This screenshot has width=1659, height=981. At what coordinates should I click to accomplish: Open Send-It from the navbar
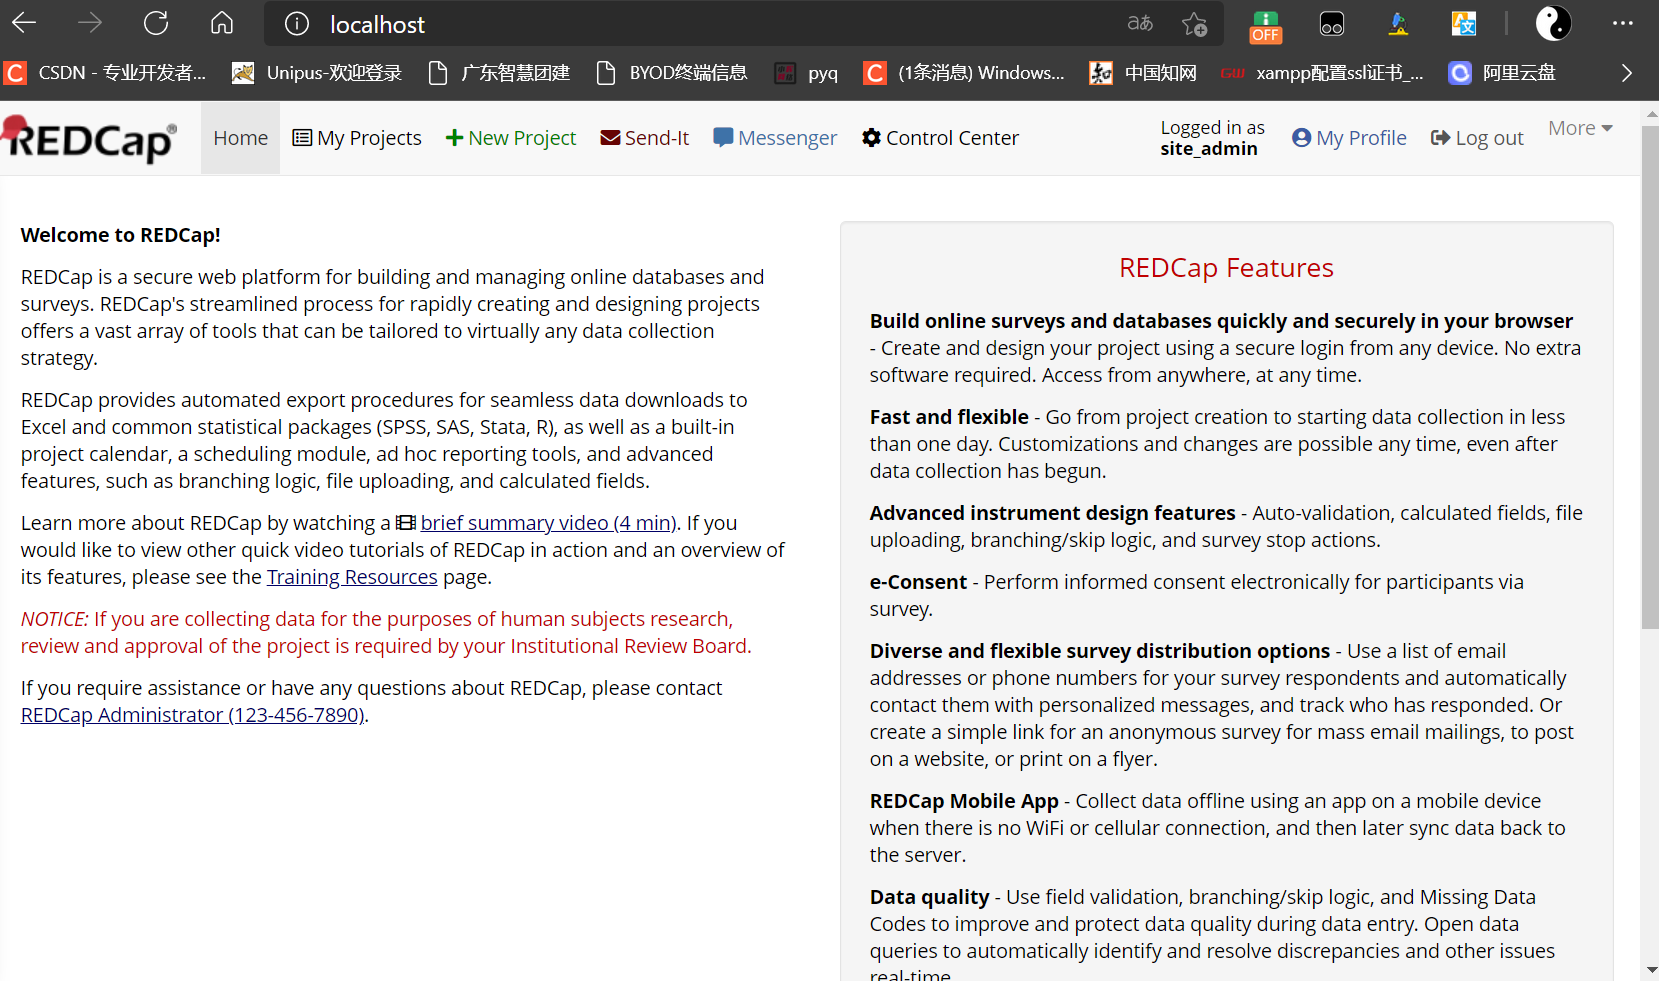point(645,138)
